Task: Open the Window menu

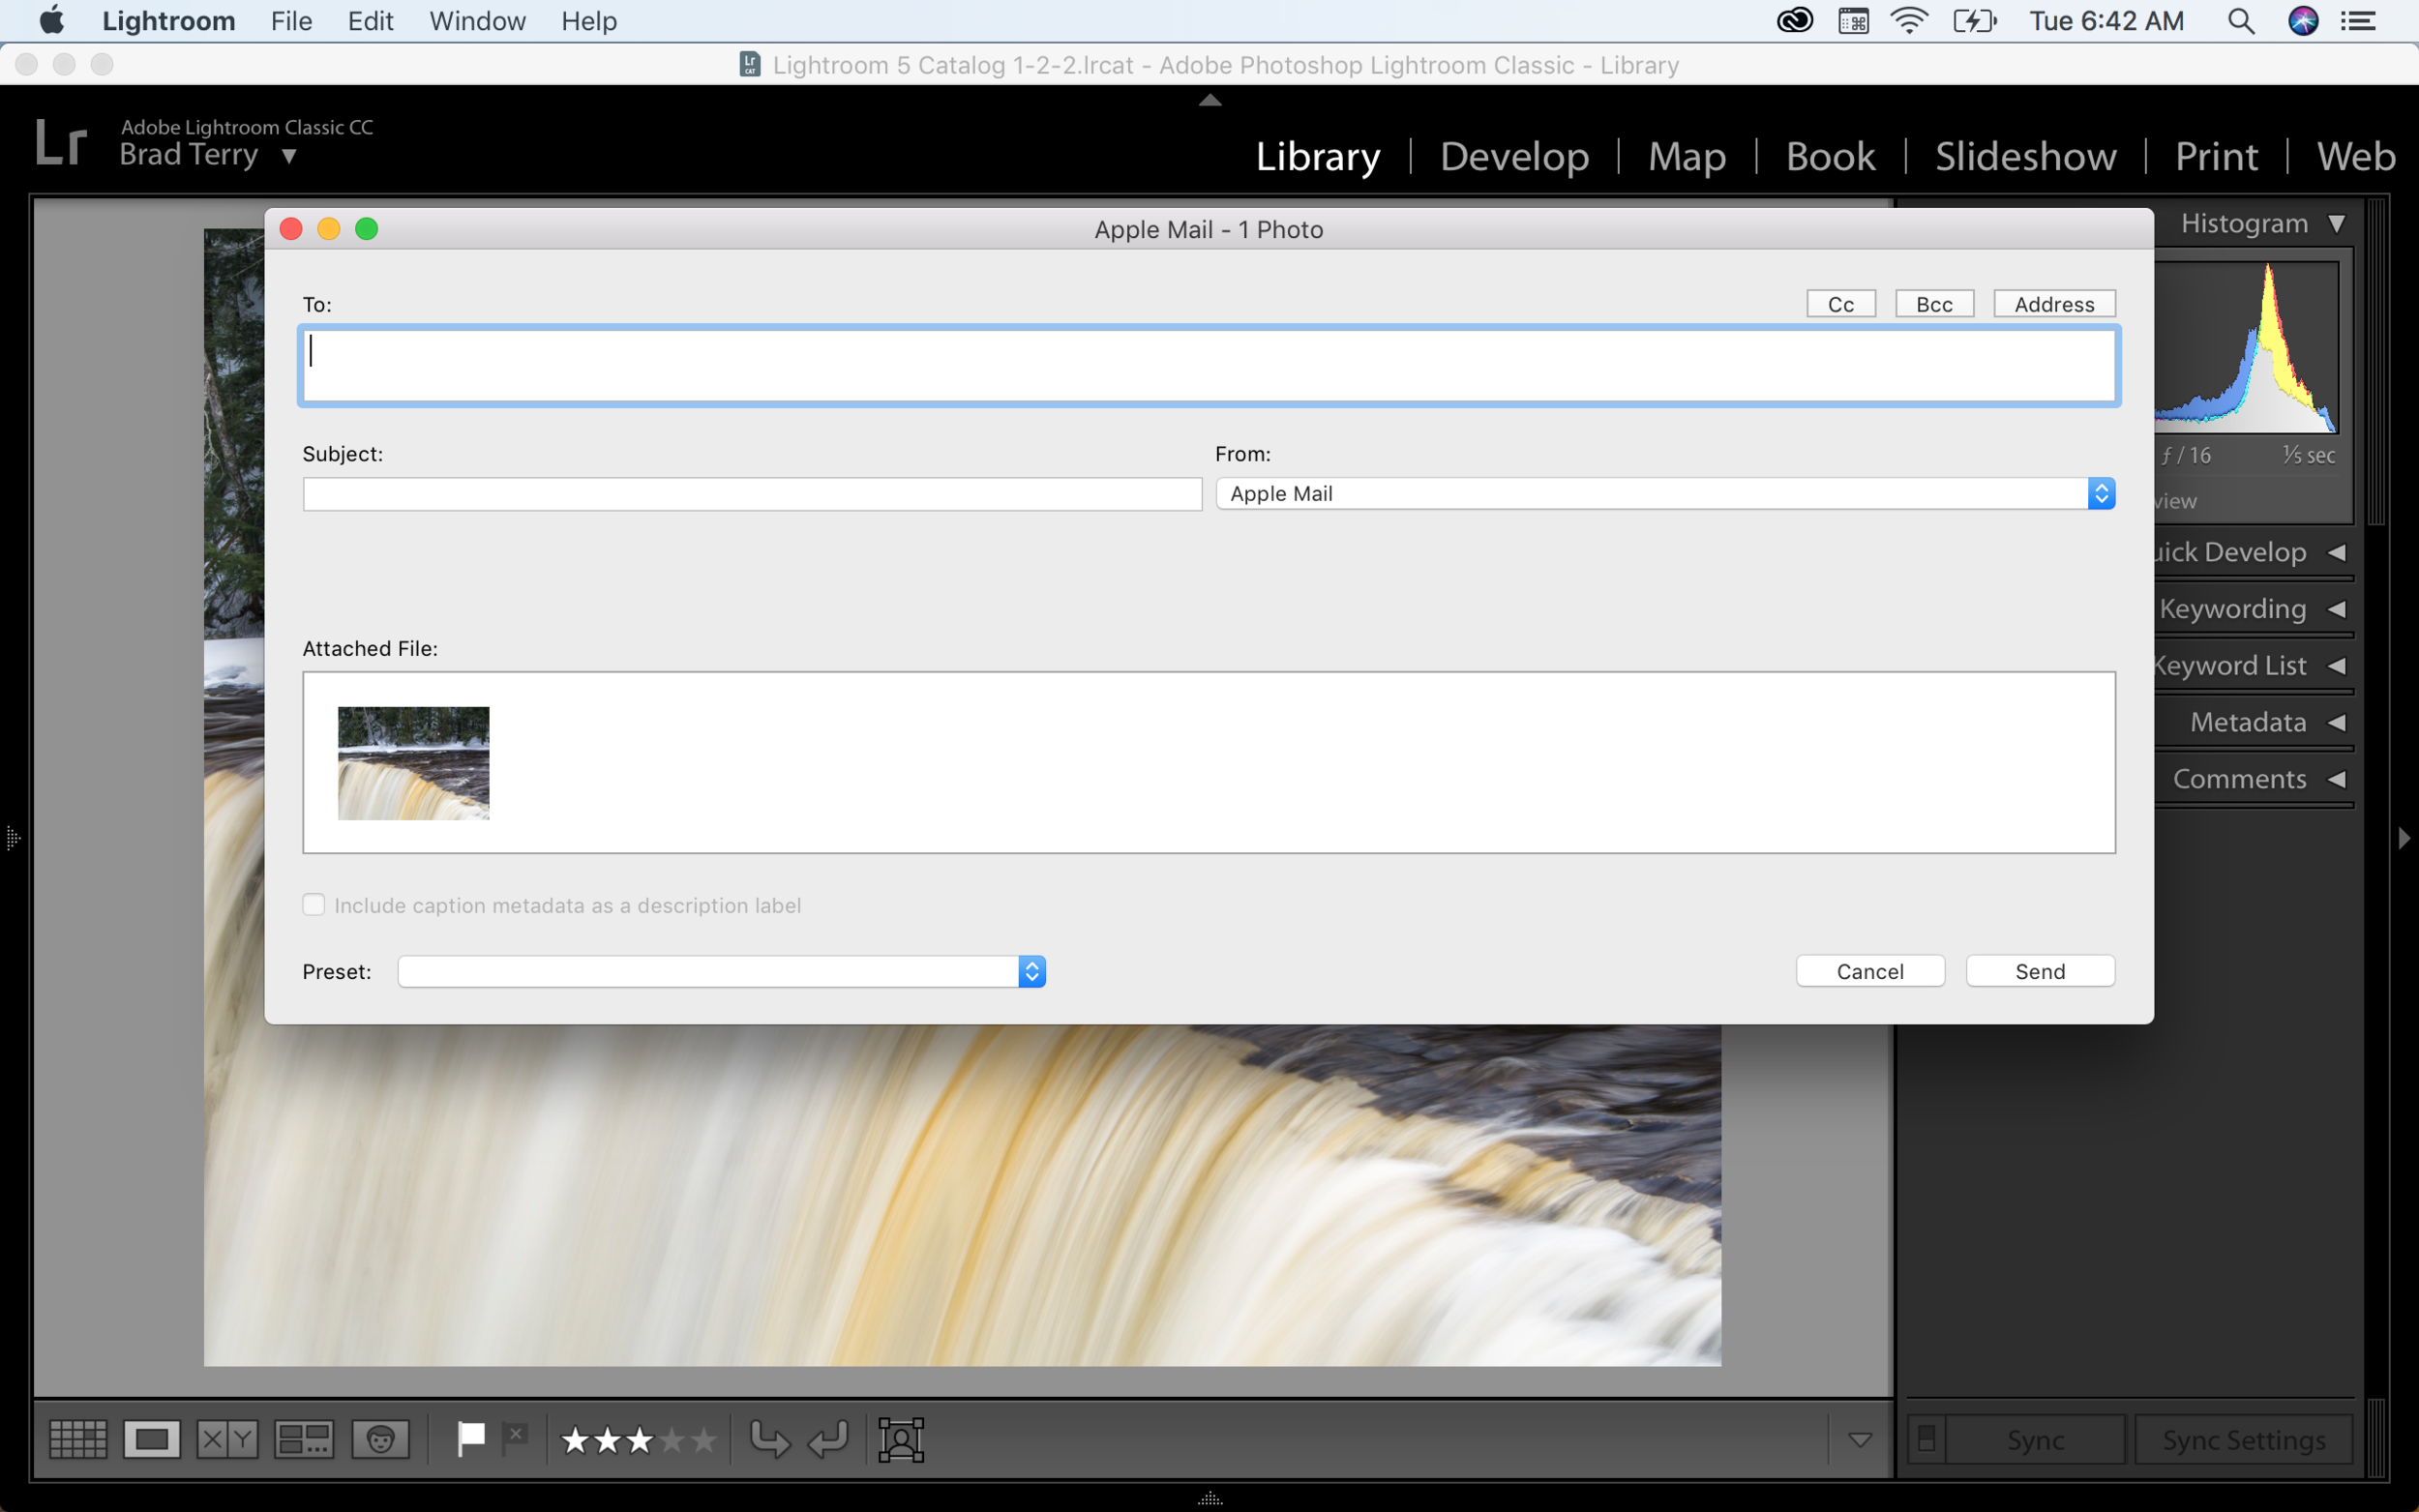Action: point(477,21)
